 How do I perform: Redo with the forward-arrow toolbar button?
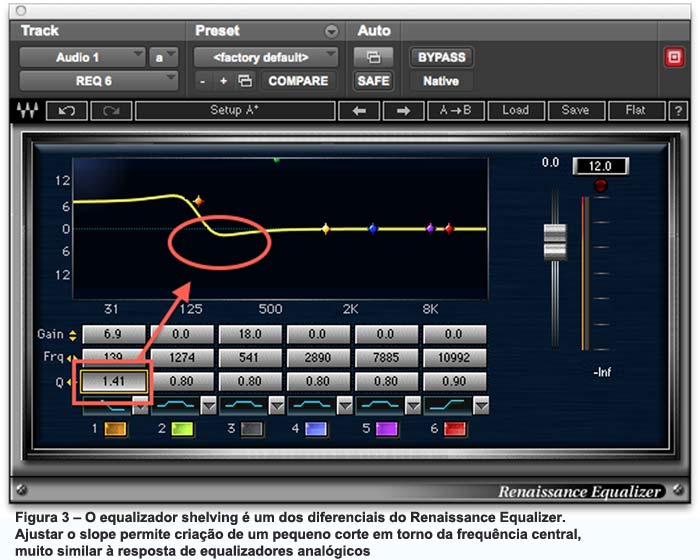(111, 110)
